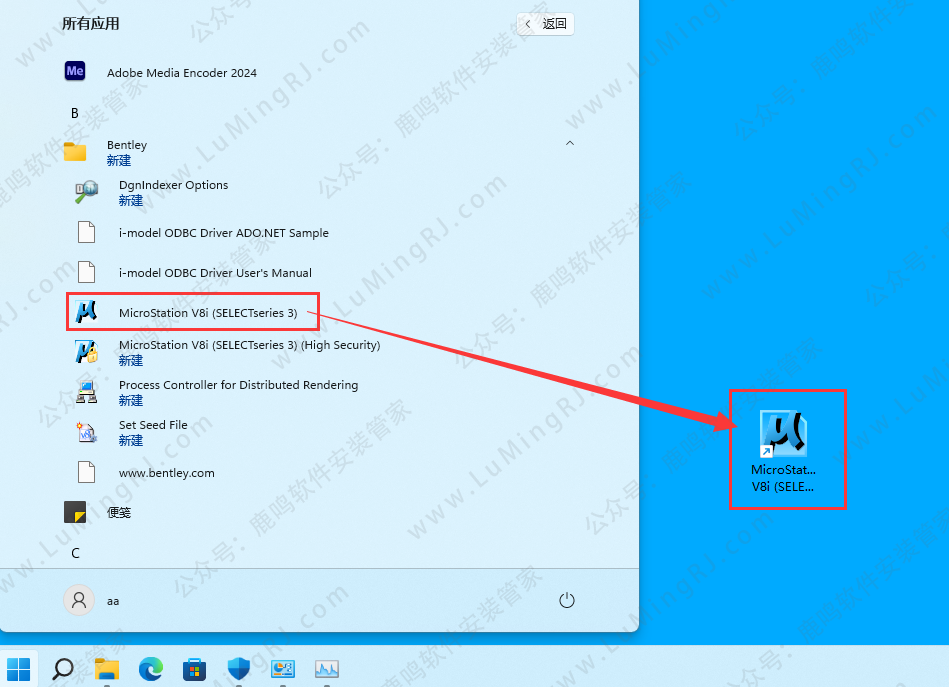Open i-model ODBC Driver ADO.NET Sample
Image resolution: width=949 pixels, height=687 pixels.
point(223,233)
